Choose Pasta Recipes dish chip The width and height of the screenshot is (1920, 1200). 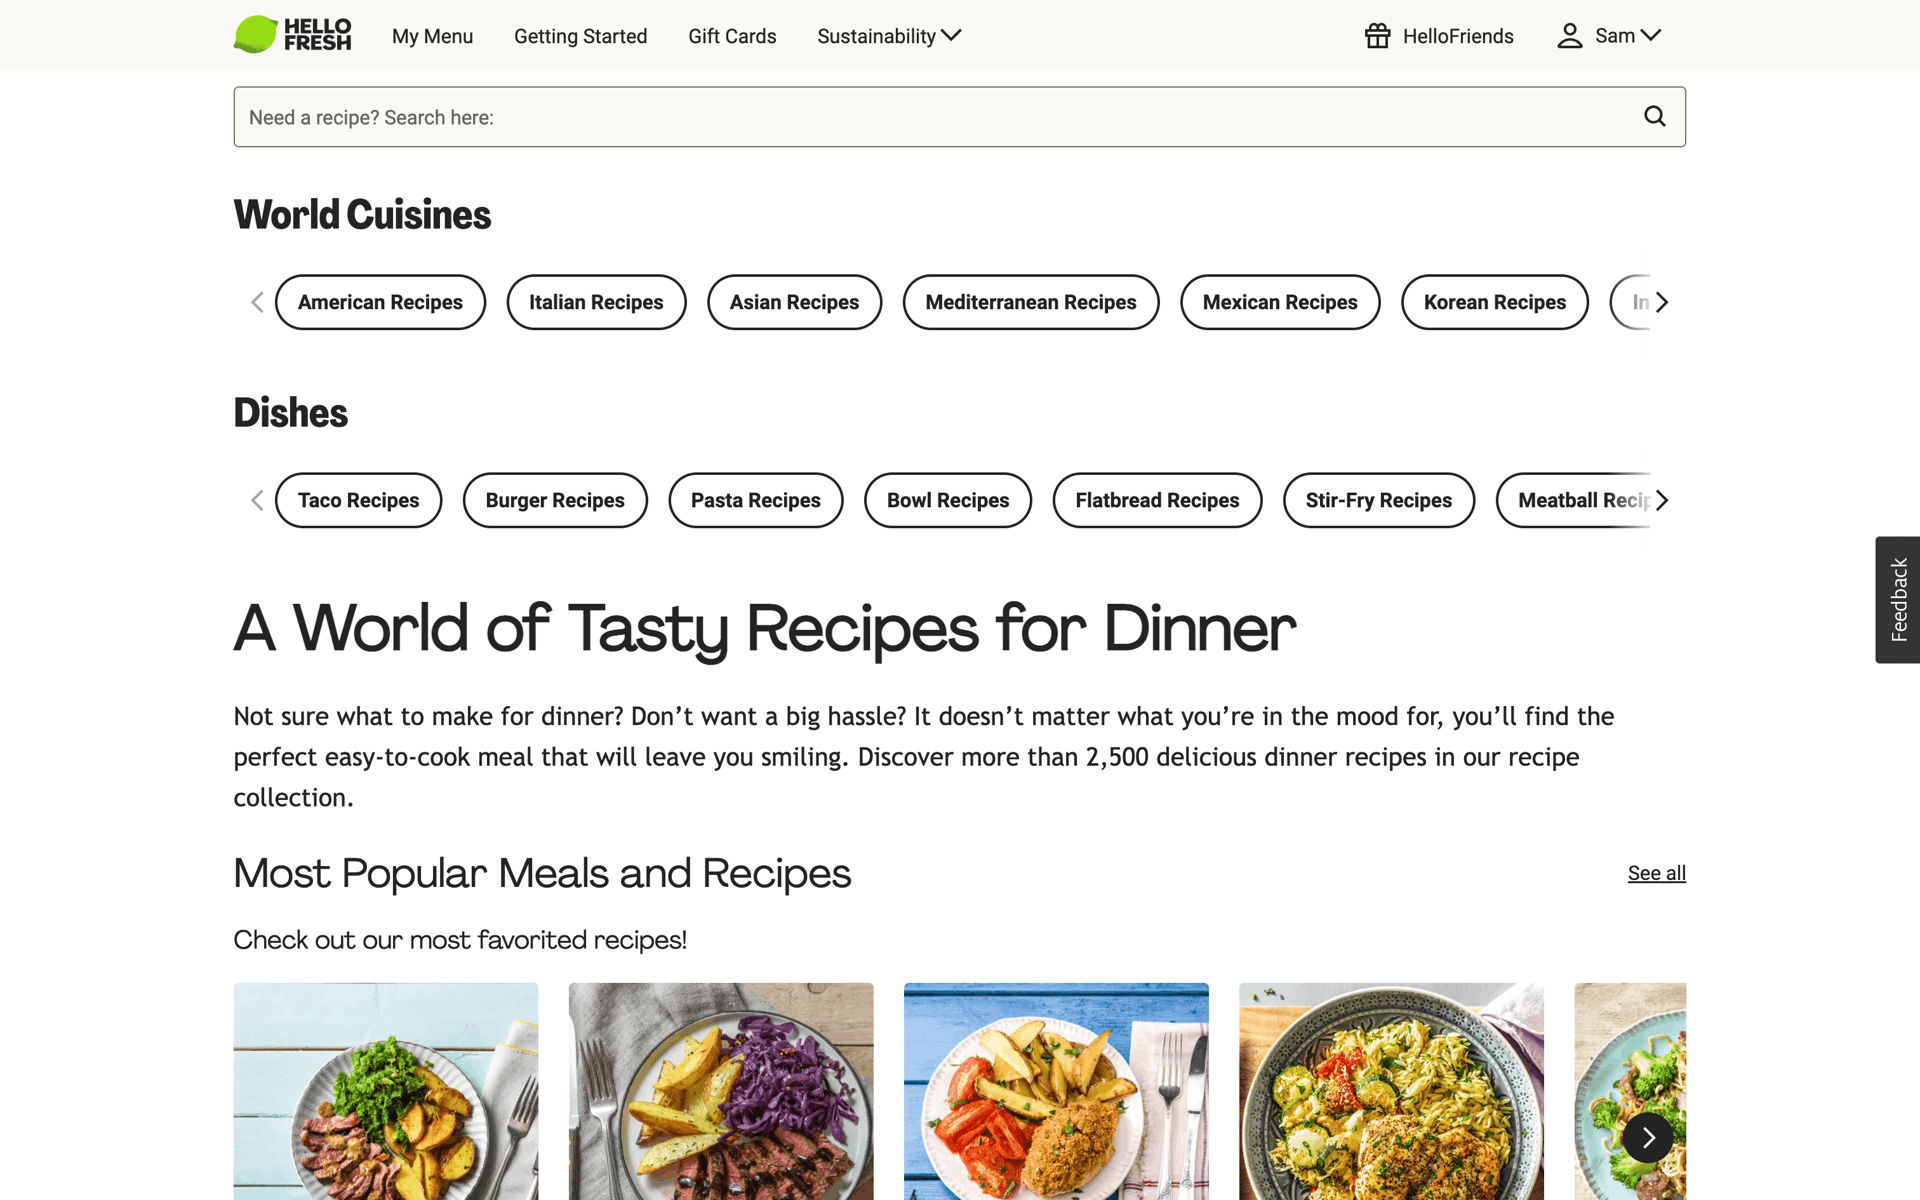755,500
